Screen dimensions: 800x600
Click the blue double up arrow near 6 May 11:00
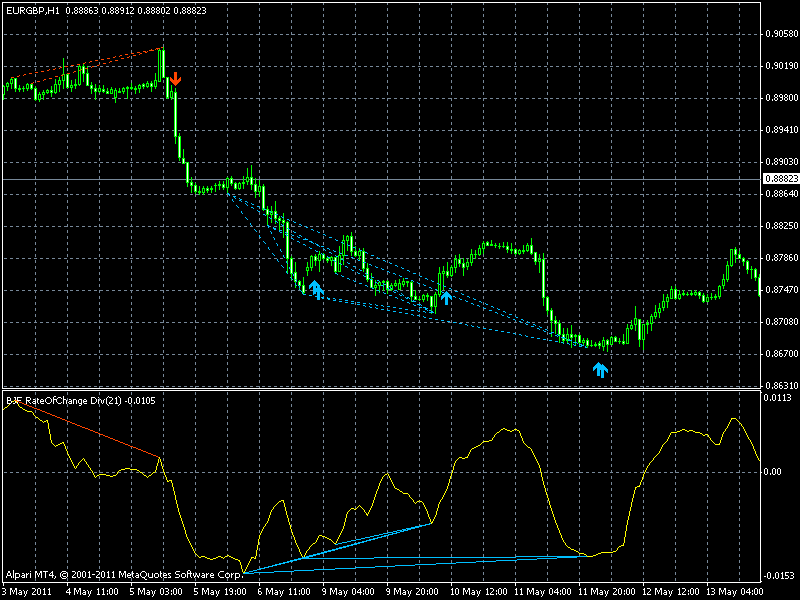[x=316, y=289]
